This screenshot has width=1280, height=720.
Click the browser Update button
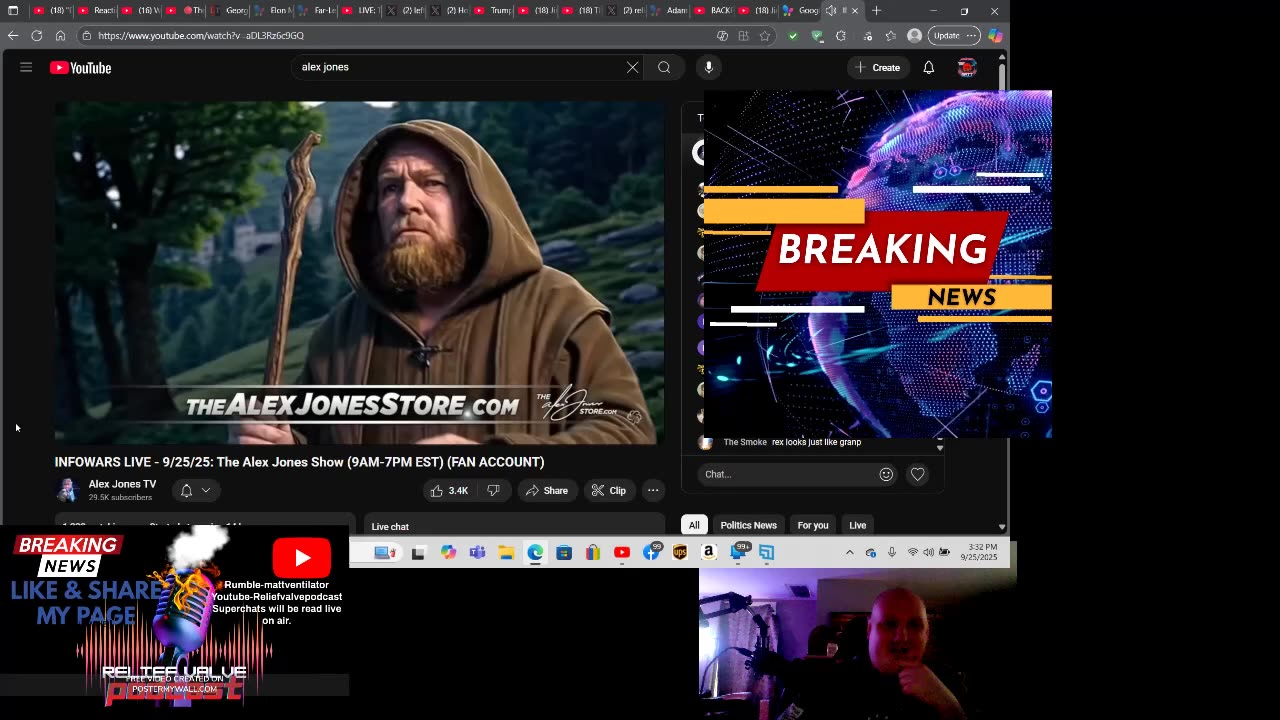(954, 35)
